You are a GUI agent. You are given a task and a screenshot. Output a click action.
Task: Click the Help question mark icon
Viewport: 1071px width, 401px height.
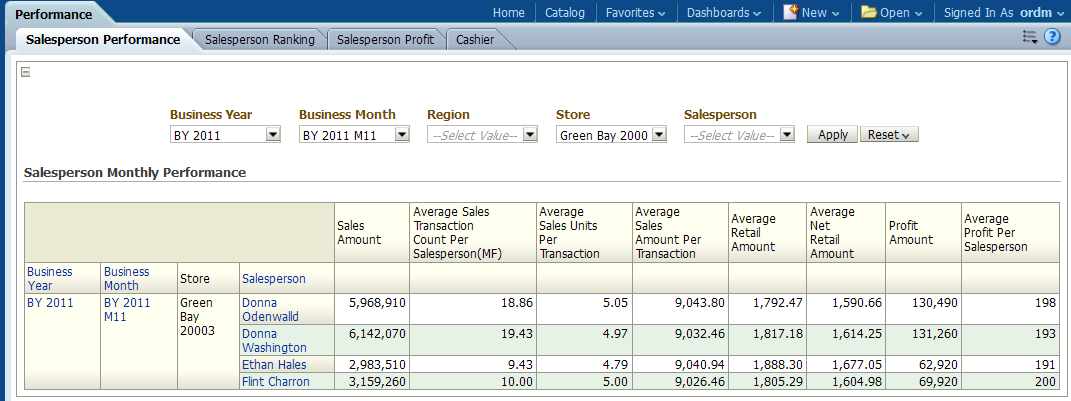click(x=1052, y=37)
